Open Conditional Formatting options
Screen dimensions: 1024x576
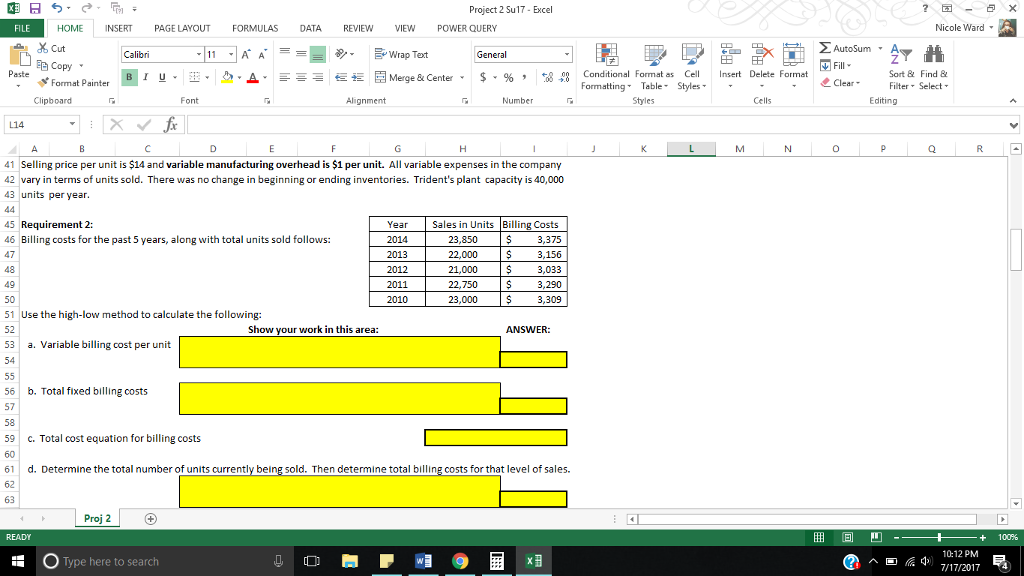click(x=604, y=68)
